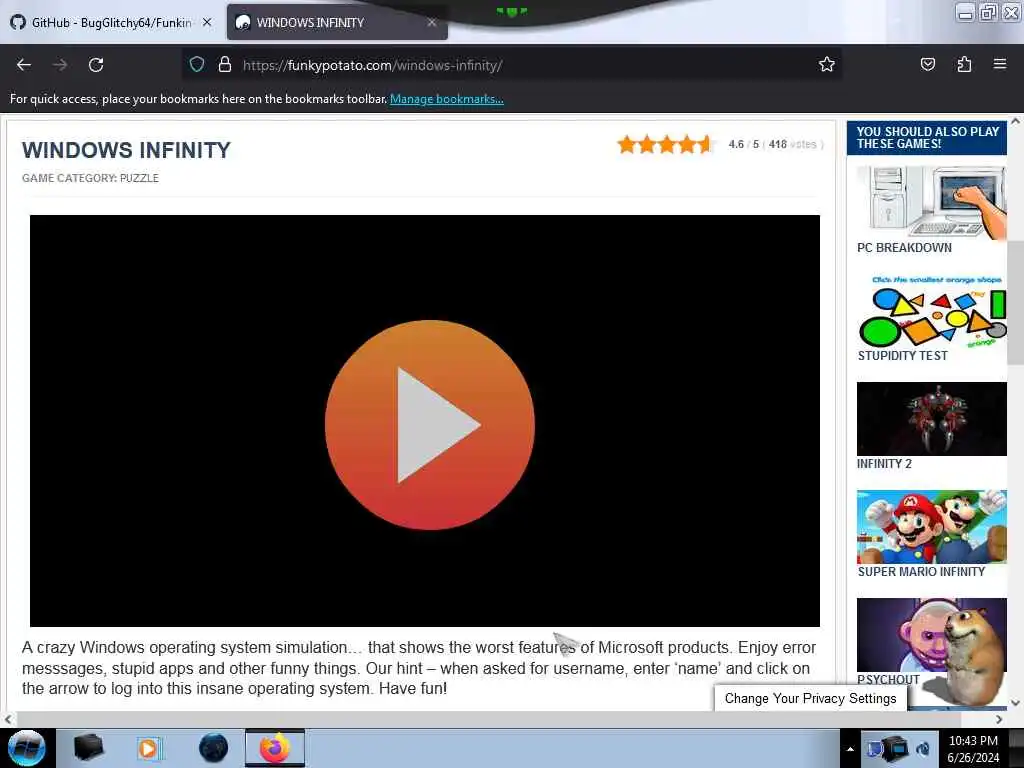Click the WINDOWS INFINITY page heading

126,150
